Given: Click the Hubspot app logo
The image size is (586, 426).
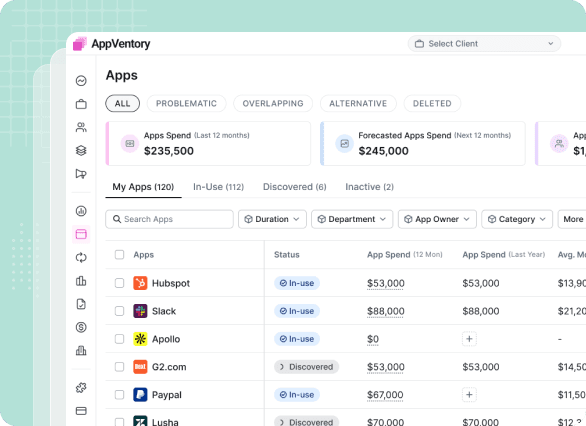Looking at the screenshot, I should [140, 283].
